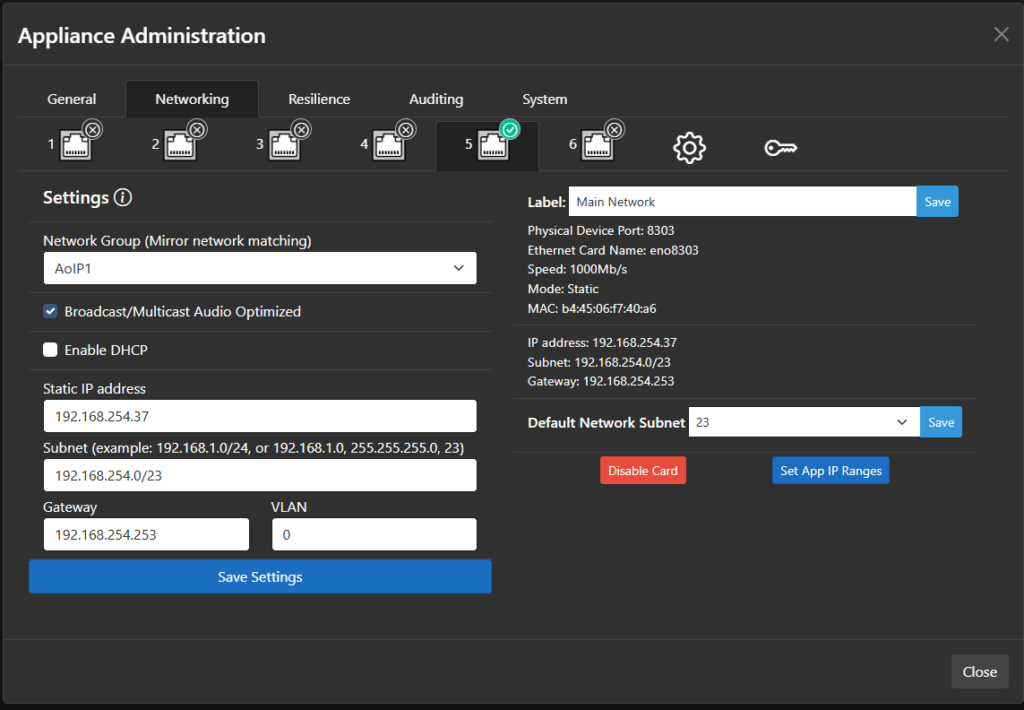Toggle Broadcast/Multicast Audio Optimized checkbox

click(x=50, y=311)
